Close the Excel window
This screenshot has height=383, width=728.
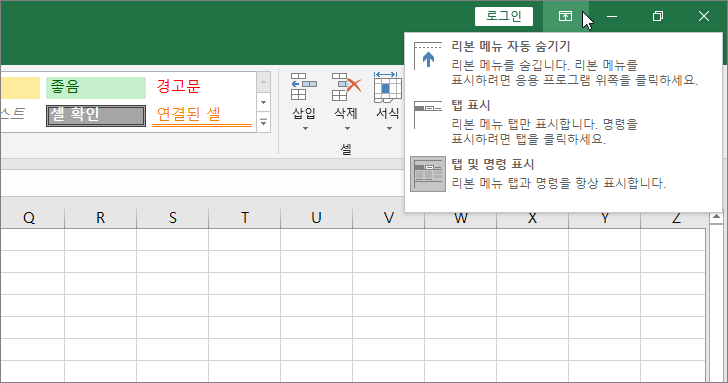(x=703, y=16)
